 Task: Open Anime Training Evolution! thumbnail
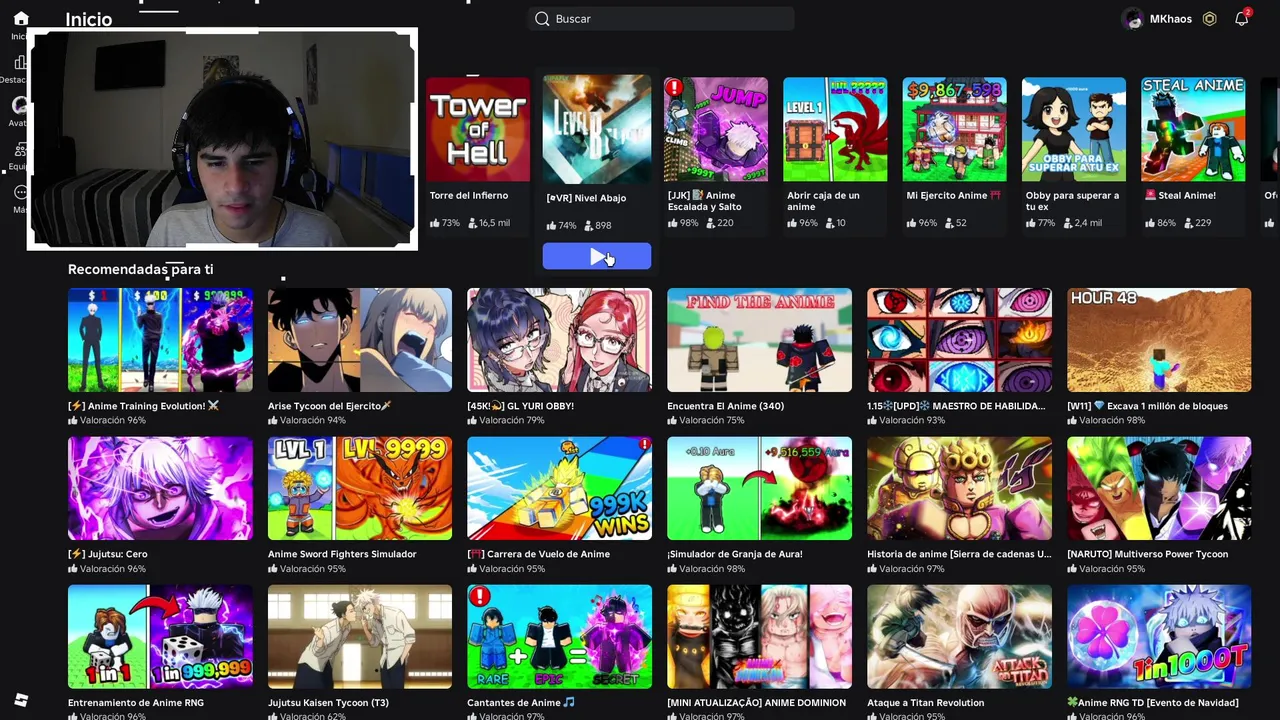(x=160, y=340)
